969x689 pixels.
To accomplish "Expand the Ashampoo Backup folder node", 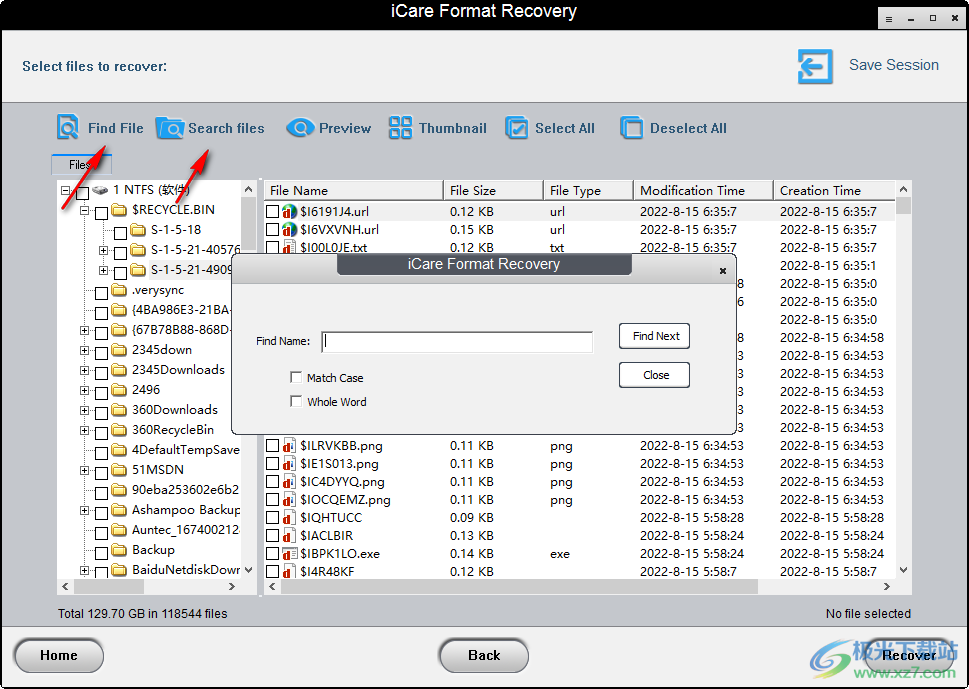I will (84, 510).
